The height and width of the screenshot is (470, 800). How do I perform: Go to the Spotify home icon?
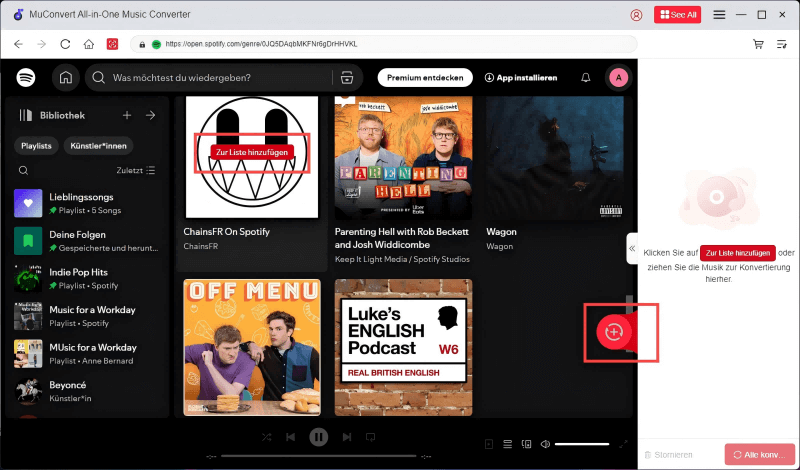[65, 77]
